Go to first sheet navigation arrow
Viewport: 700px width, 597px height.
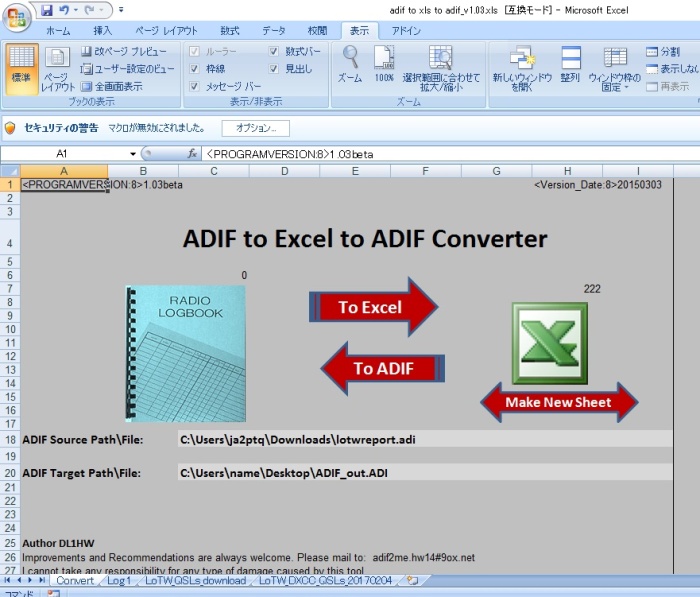pos(8,580)
